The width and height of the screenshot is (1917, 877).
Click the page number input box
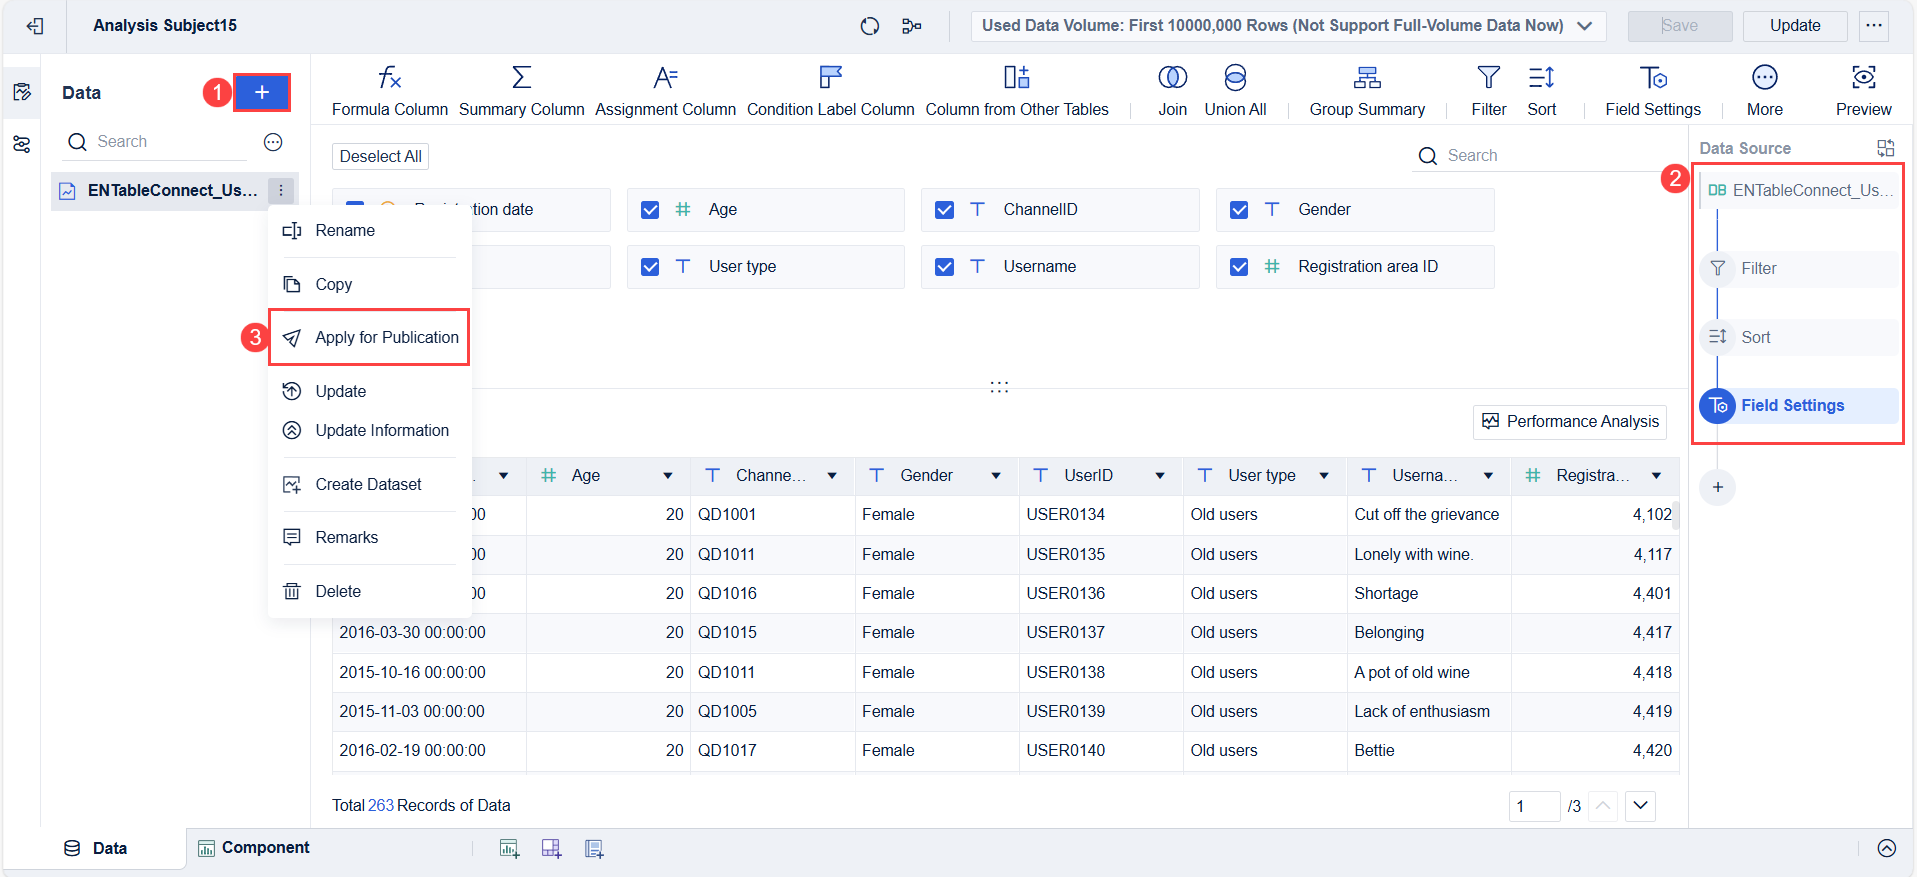(1534, 806)
